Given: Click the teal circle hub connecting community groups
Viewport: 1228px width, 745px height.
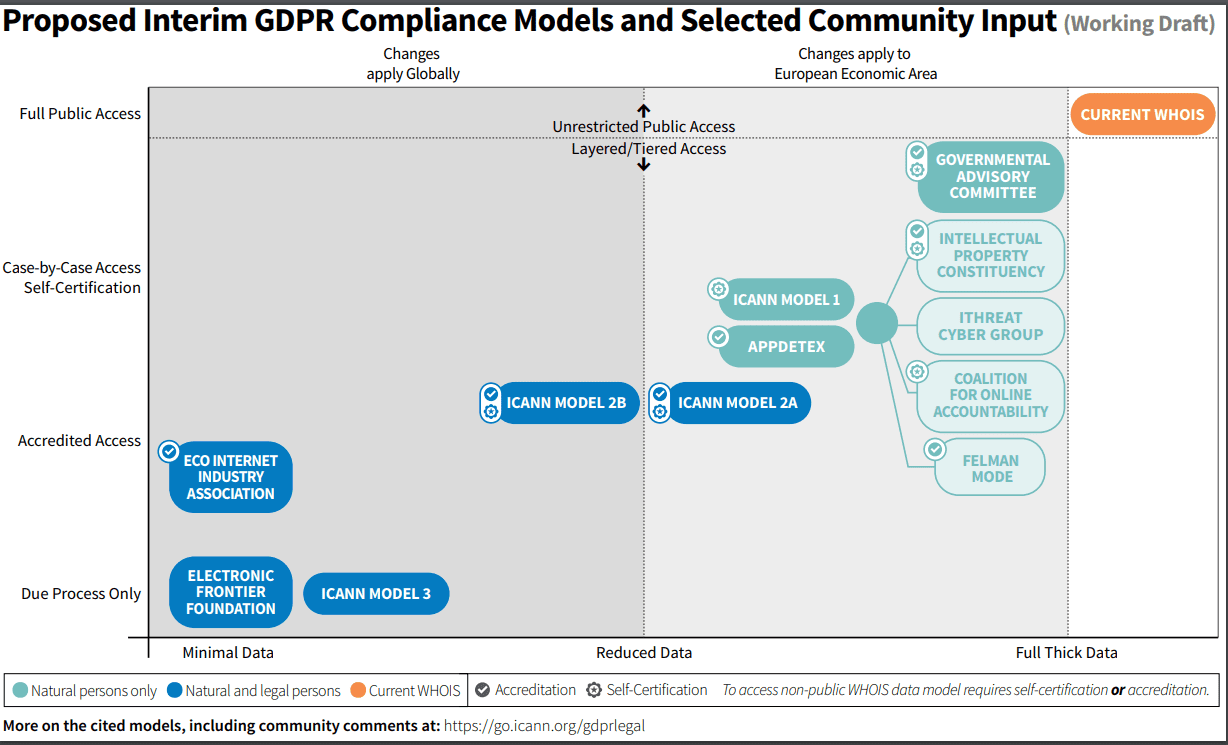Looking at the screenshot, I should coord(876,323).
